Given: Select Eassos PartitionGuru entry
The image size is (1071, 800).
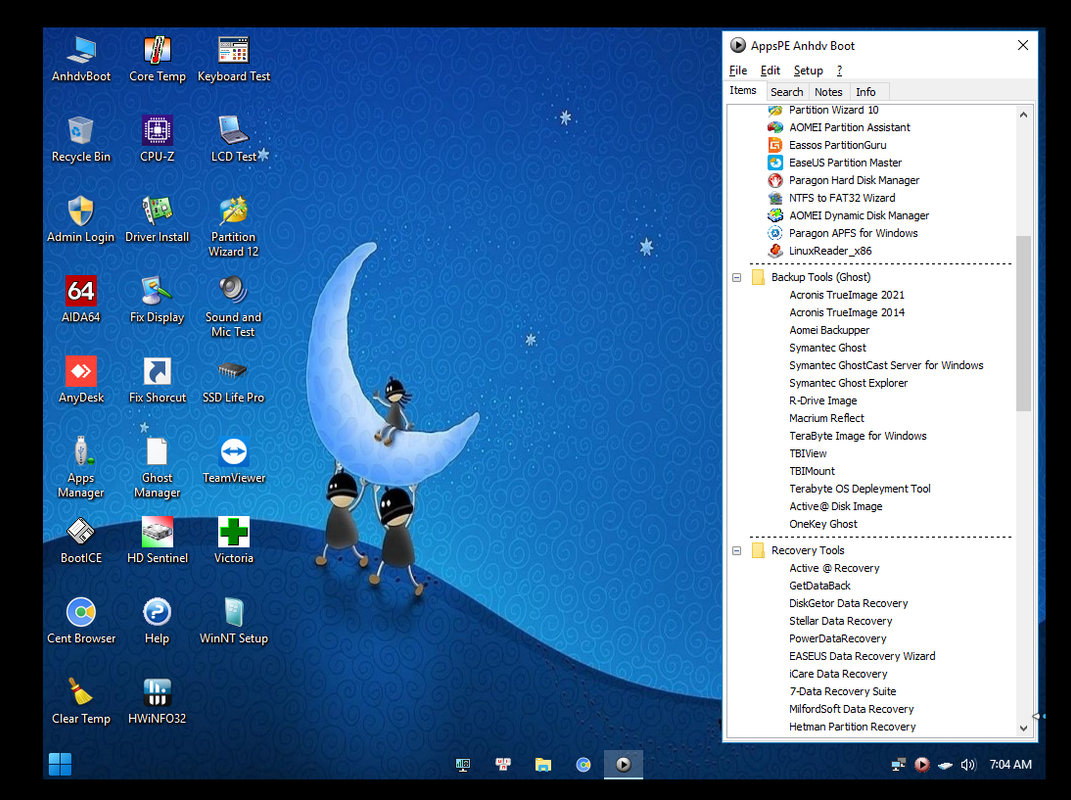Looking at the screenshot, I should 837,145.
